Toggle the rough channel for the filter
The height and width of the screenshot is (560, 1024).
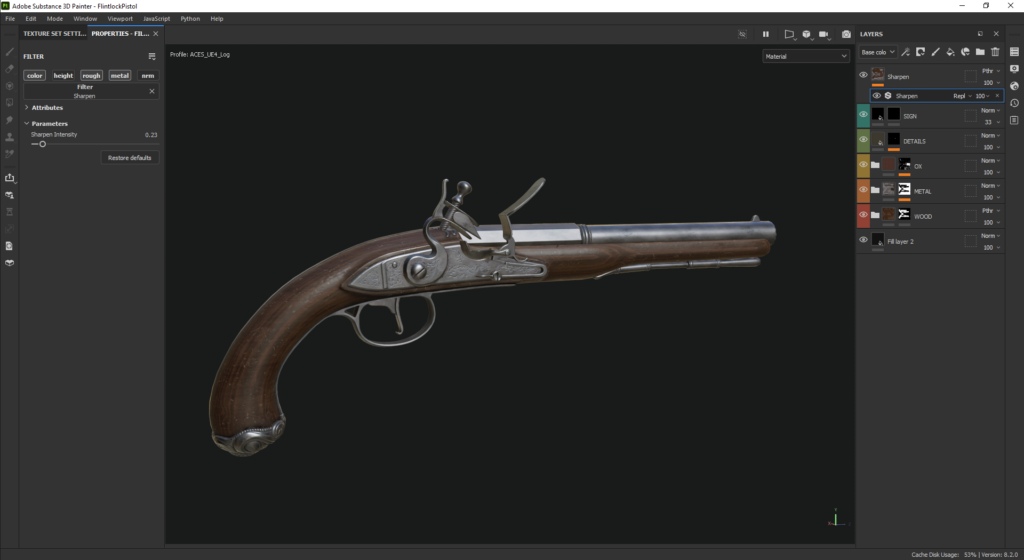pos(91,76)
